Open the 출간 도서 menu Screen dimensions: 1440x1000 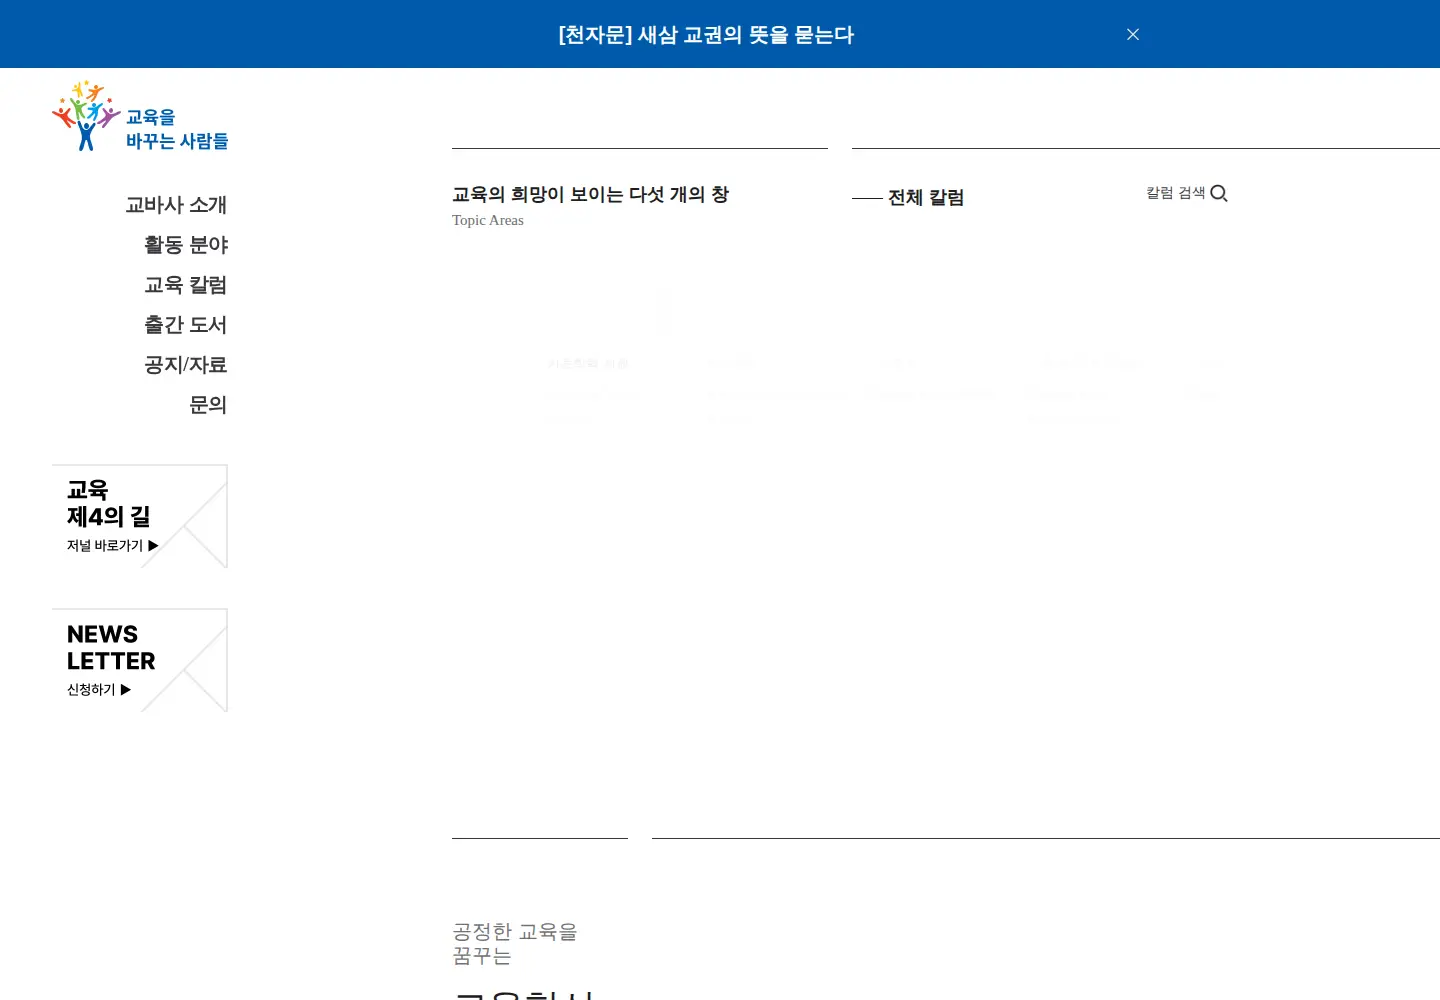(x=186, y=325)
